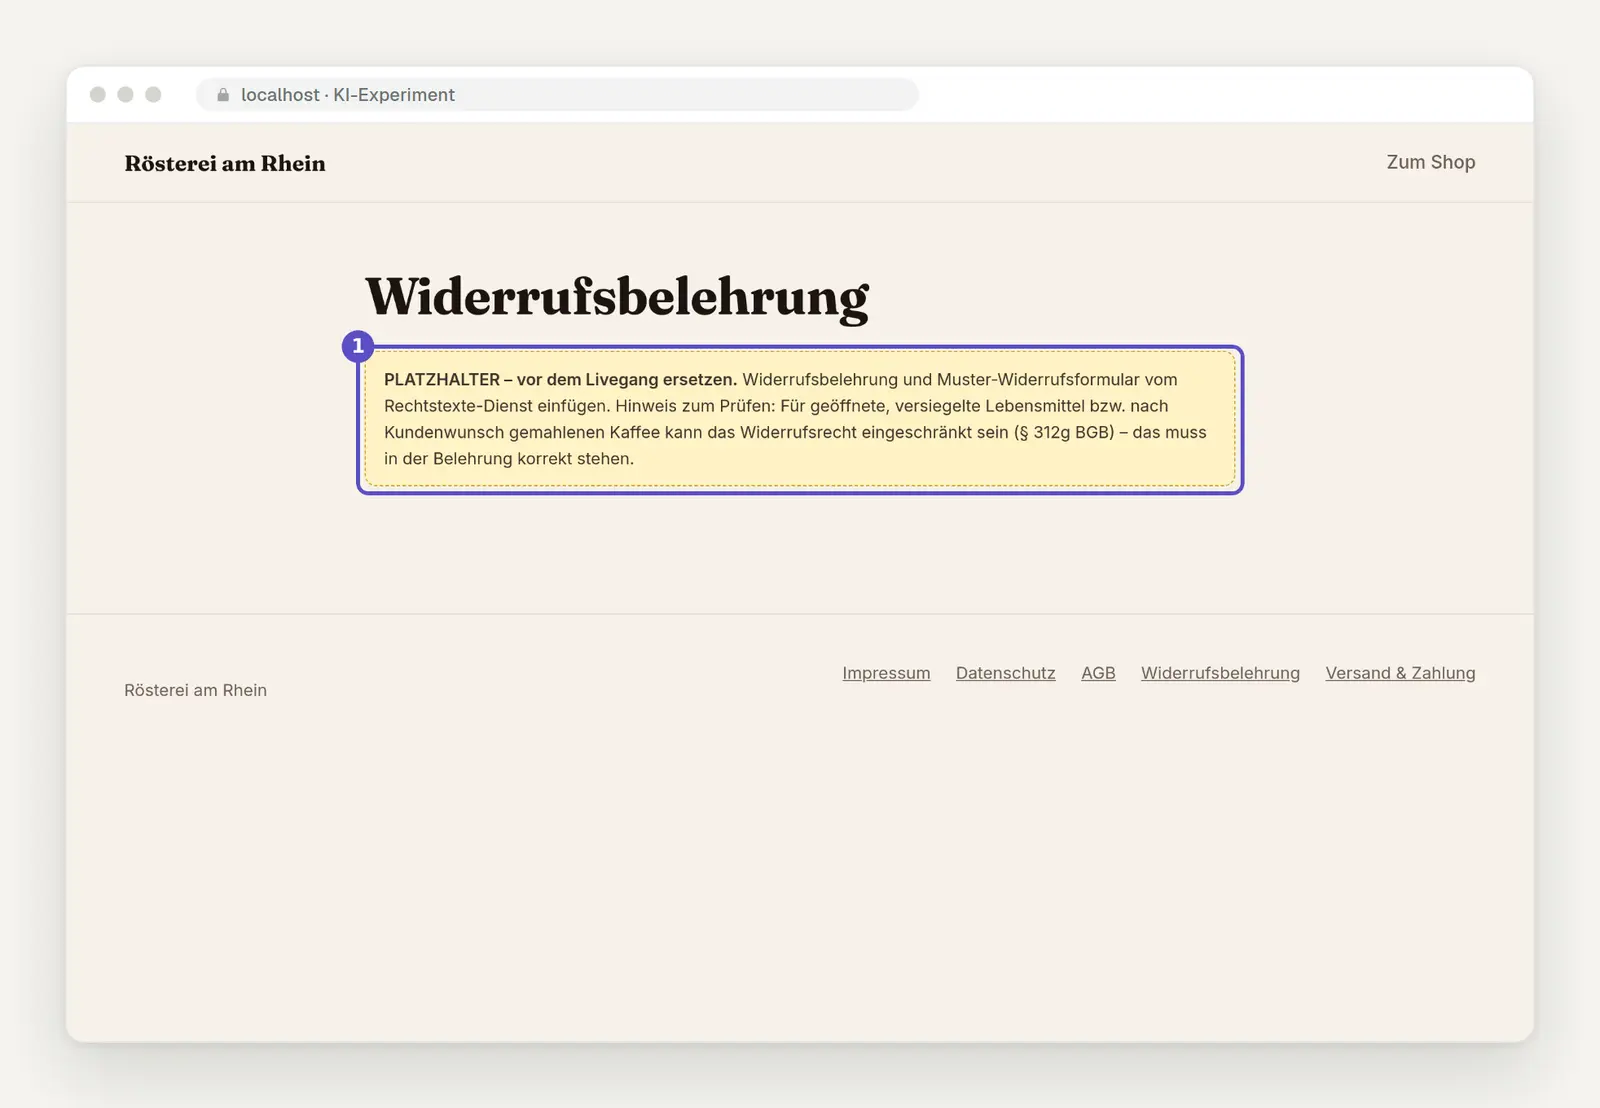The image size is (1600, 1108).
Task: Go to Zum Shop link
Action: 1430,162
